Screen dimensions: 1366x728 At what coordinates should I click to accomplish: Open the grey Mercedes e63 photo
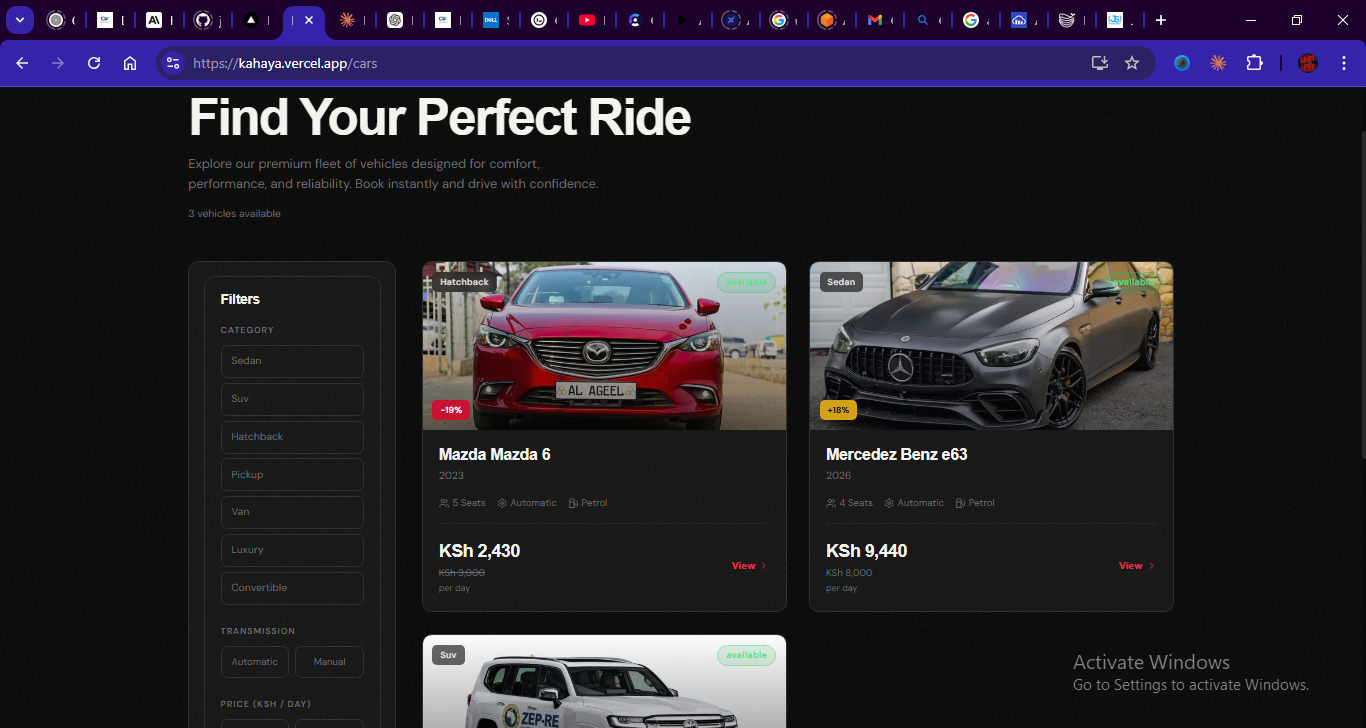(991, 346)
